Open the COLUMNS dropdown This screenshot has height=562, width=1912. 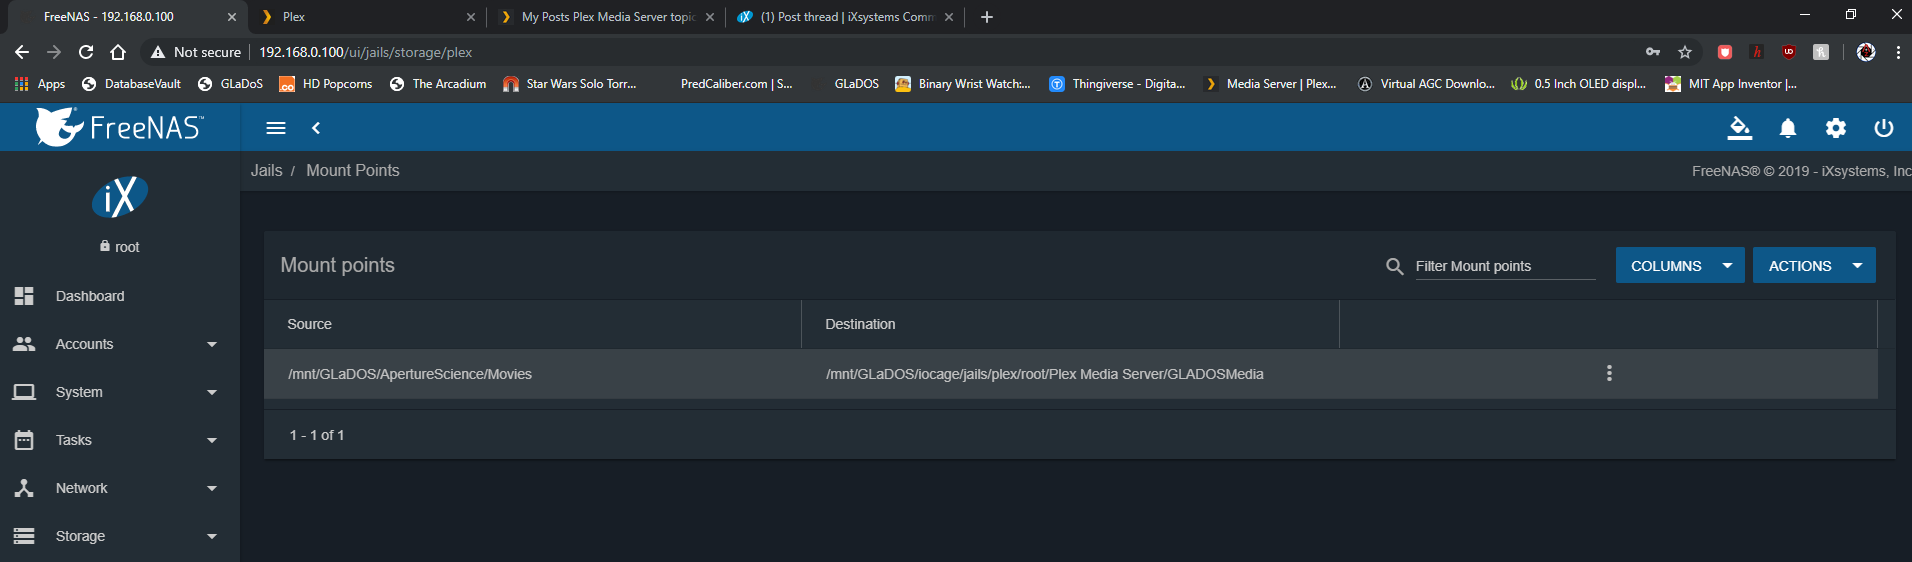tap(1679, 266)
